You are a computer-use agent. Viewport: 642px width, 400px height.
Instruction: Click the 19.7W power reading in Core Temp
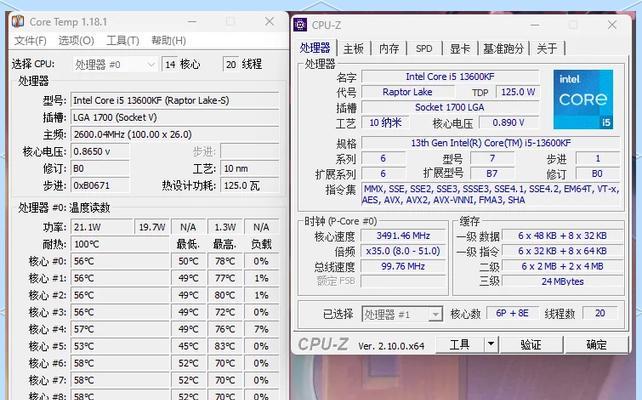152,227
